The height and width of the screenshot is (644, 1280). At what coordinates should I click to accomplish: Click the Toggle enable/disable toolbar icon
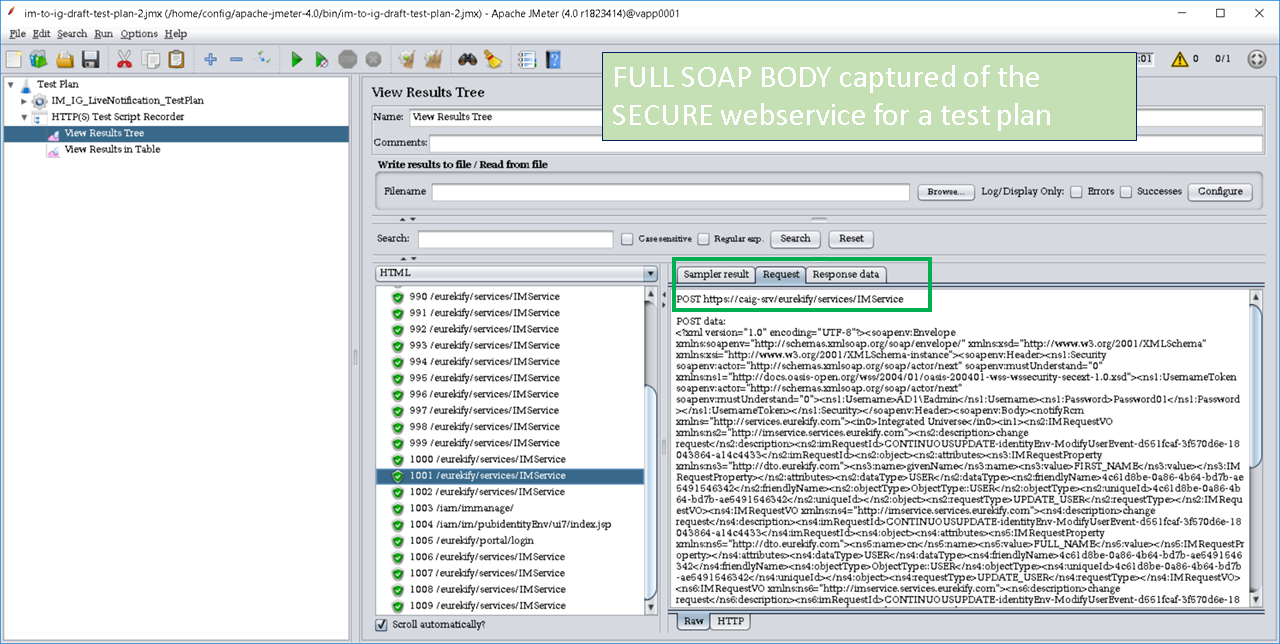click(x=263, y=60)
